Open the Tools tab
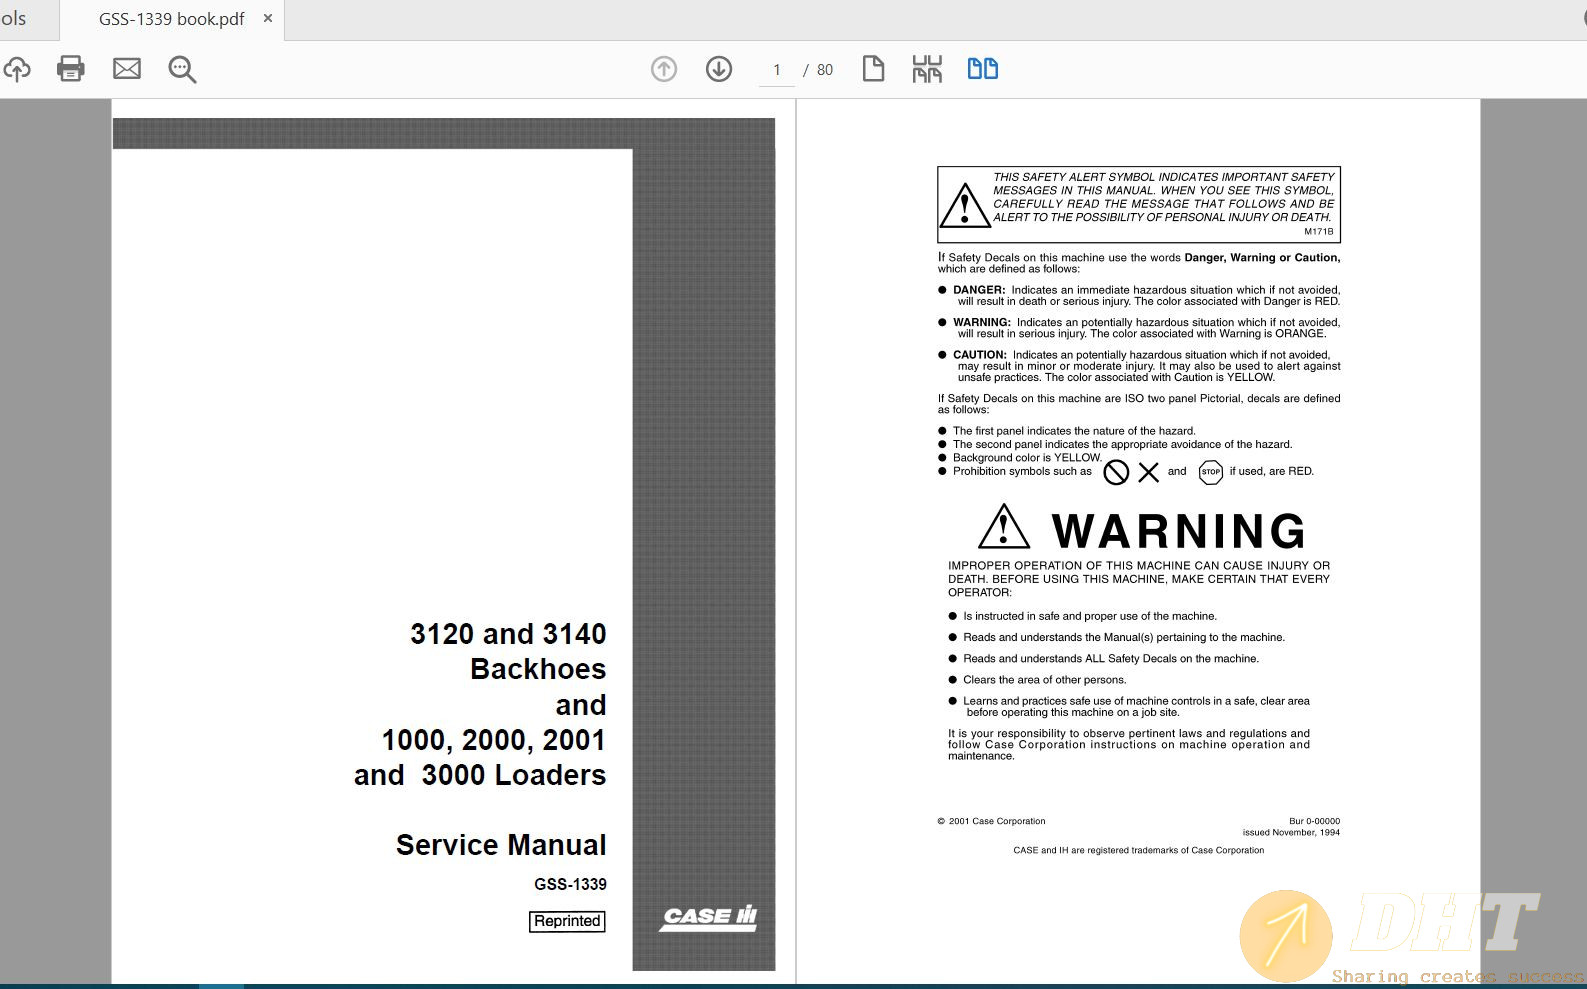 [x=14, y=19]
